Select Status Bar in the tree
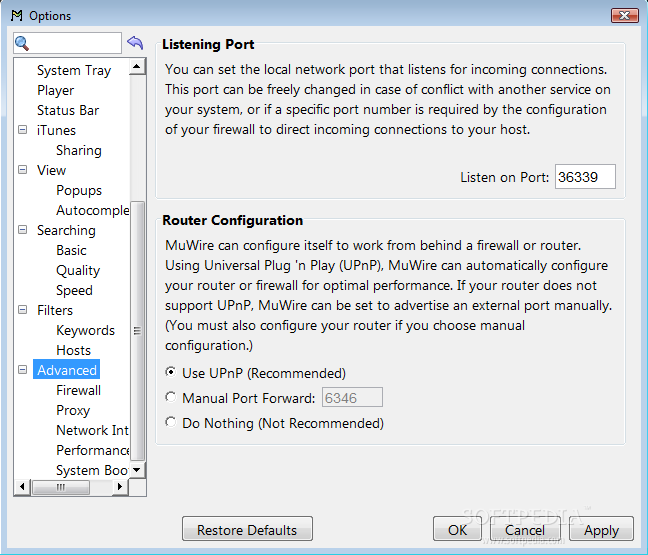Viewport: 648px width, 555px height. click(x=68, y=110)
